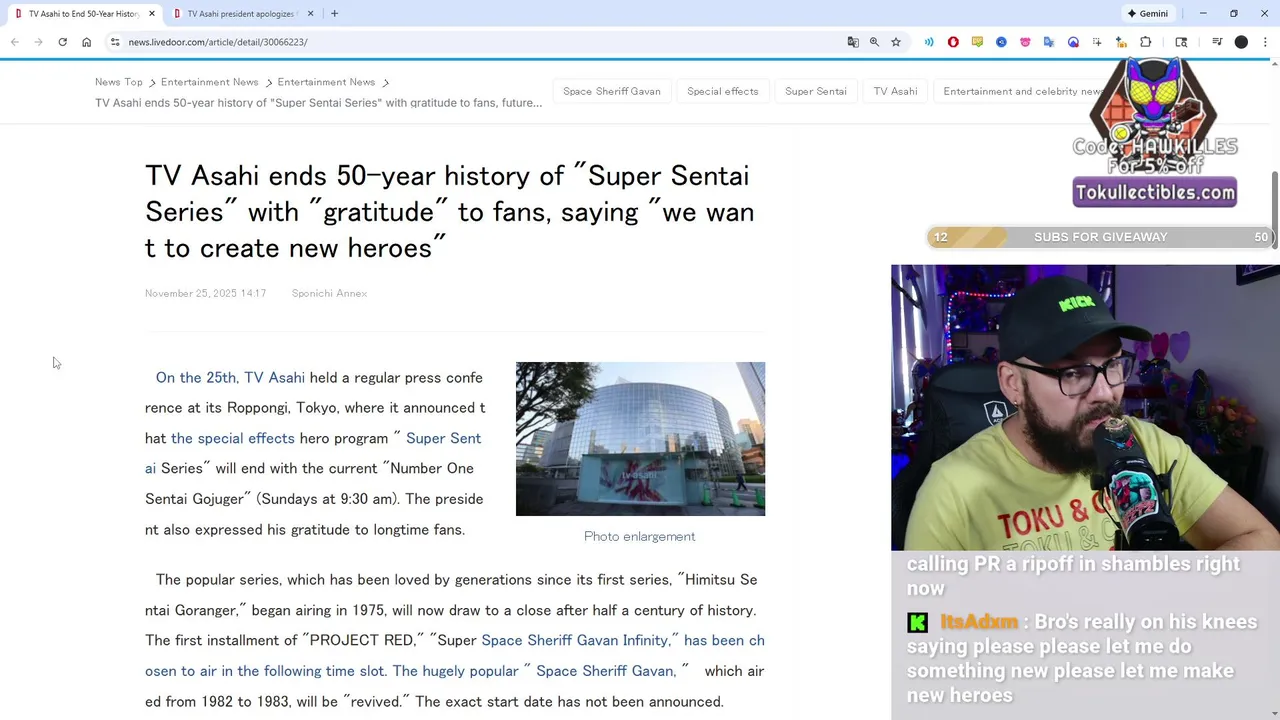1280x720 pixels.
Task: Open the dotted-square screenshot capture extension
Action: [1097, 42]
